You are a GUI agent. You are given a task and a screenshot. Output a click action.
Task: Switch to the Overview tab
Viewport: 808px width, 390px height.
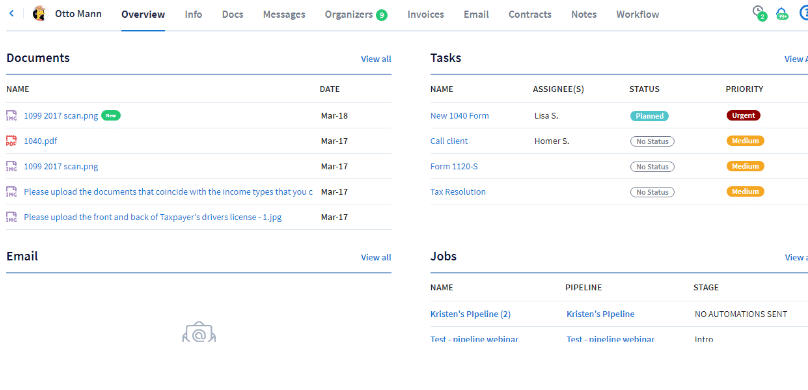143,14
